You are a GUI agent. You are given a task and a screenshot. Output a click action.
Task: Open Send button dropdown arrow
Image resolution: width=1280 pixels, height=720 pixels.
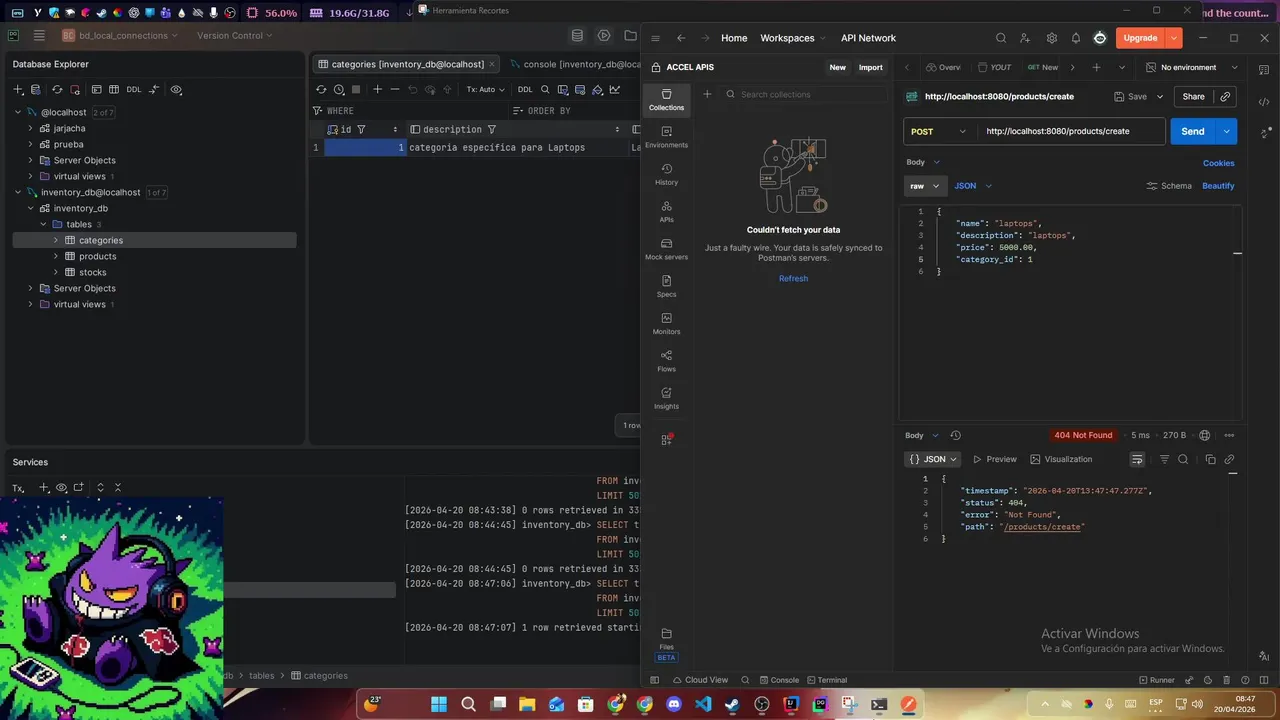[x=1227, y=131]
